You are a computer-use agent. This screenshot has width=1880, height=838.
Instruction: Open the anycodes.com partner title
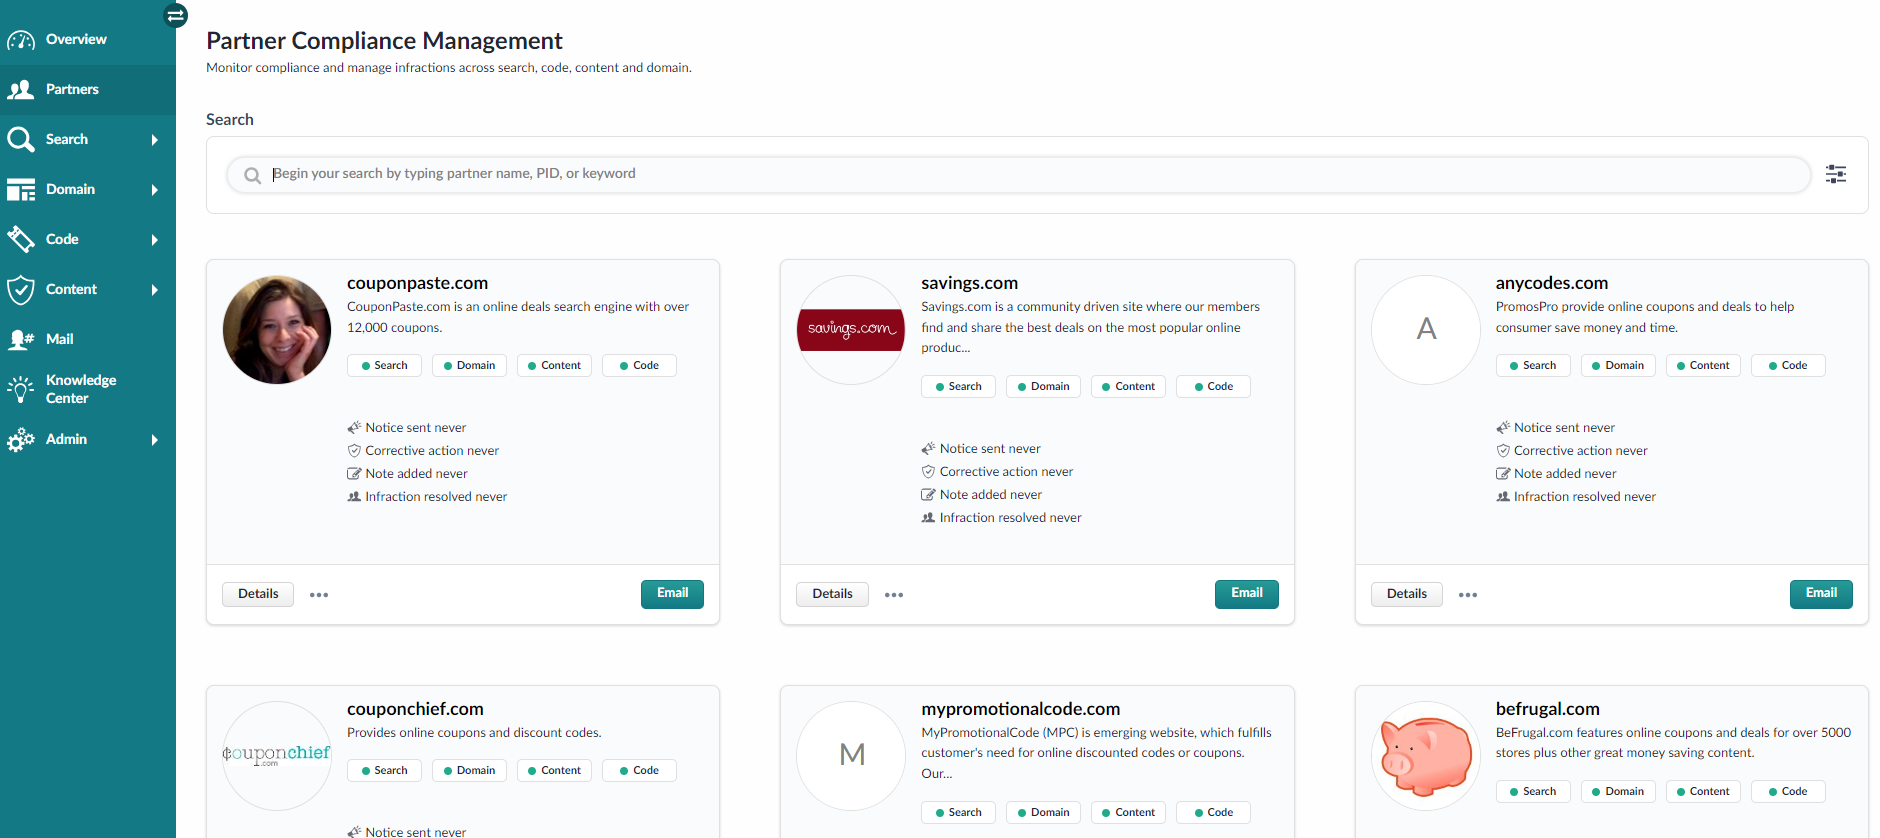(x=1551, y=283)
